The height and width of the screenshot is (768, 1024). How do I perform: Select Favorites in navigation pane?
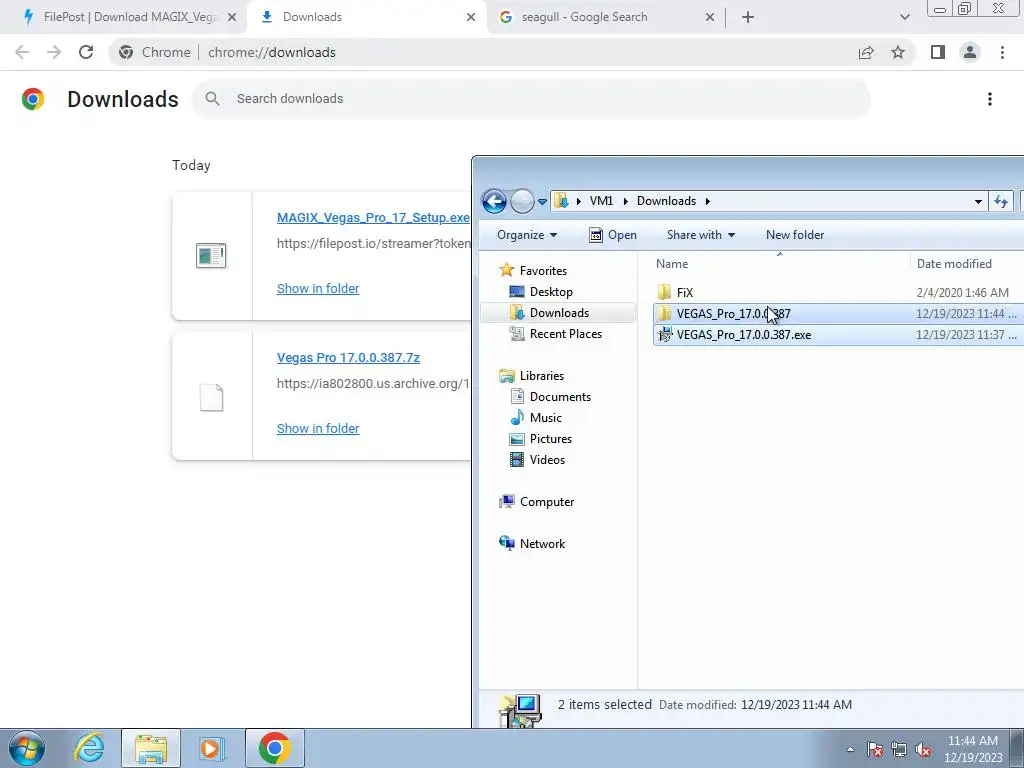(543, 270)
